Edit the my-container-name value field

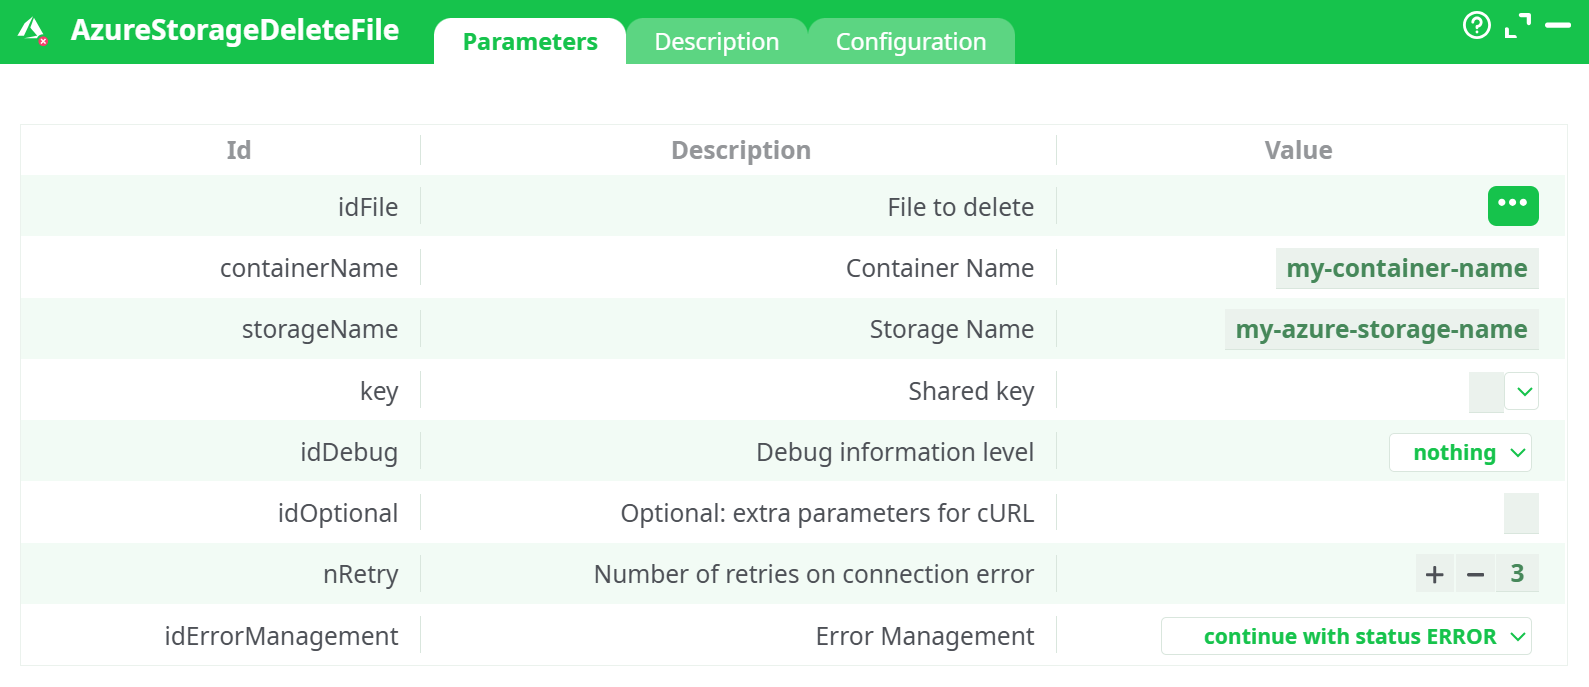1407,268
